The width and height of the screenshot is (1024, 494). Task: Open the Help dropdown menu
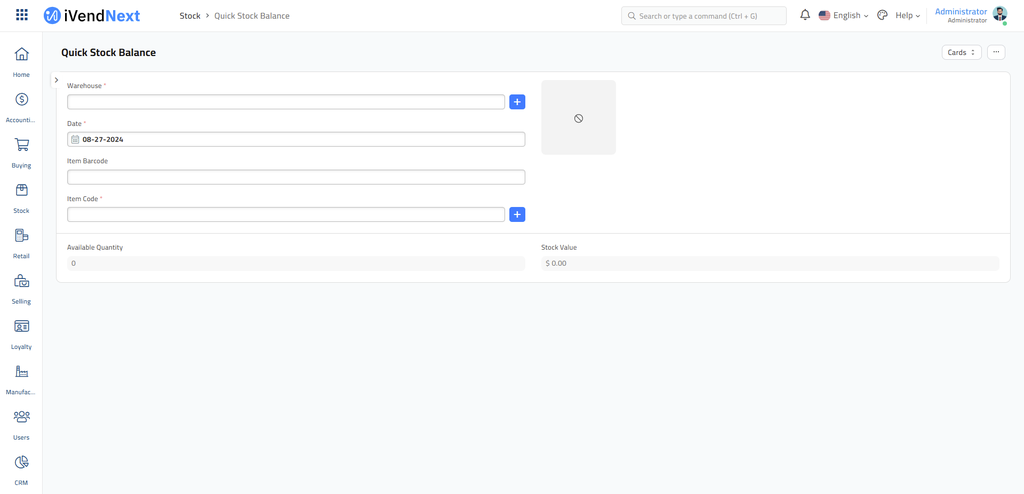(907, 16)
